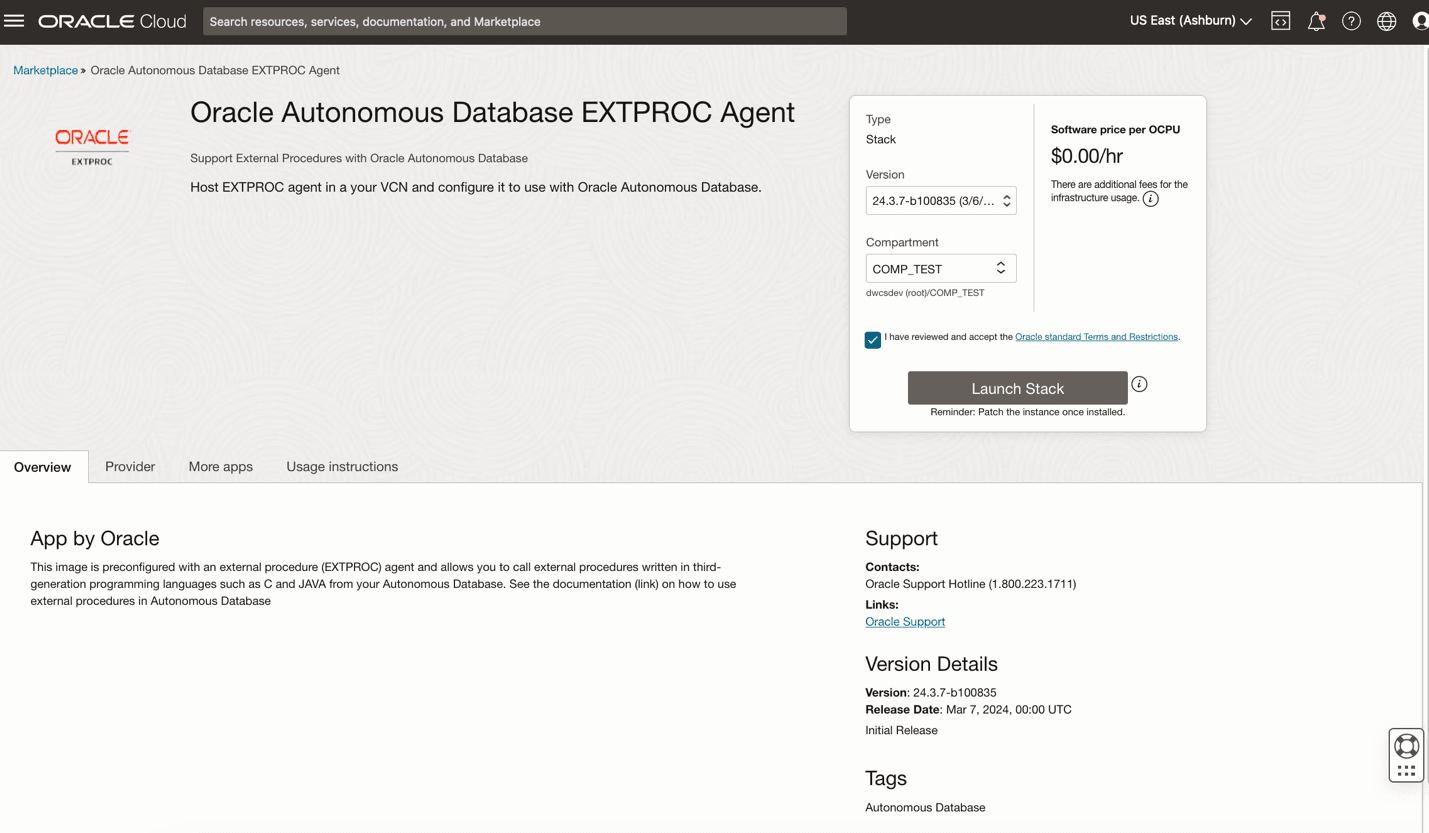Screen dimensions: 1429x833
Task: Open the notifications bell
Action: (1316, 20)
